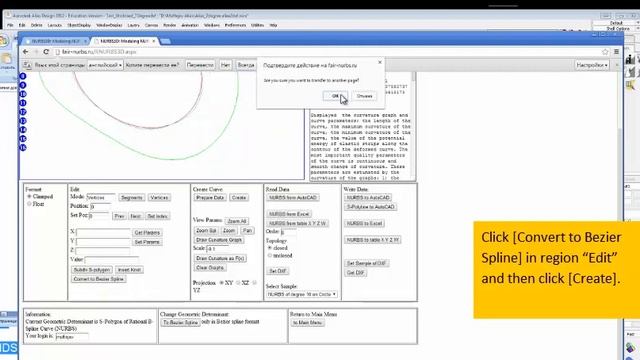Switch to the inactive NURBS3D tab
Viewport: 640px width, 360px height.
[55, 41]
